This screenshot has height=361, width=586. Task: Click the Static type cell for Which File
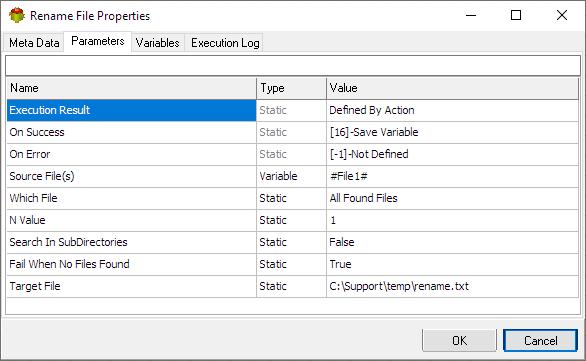coord(292,198)
